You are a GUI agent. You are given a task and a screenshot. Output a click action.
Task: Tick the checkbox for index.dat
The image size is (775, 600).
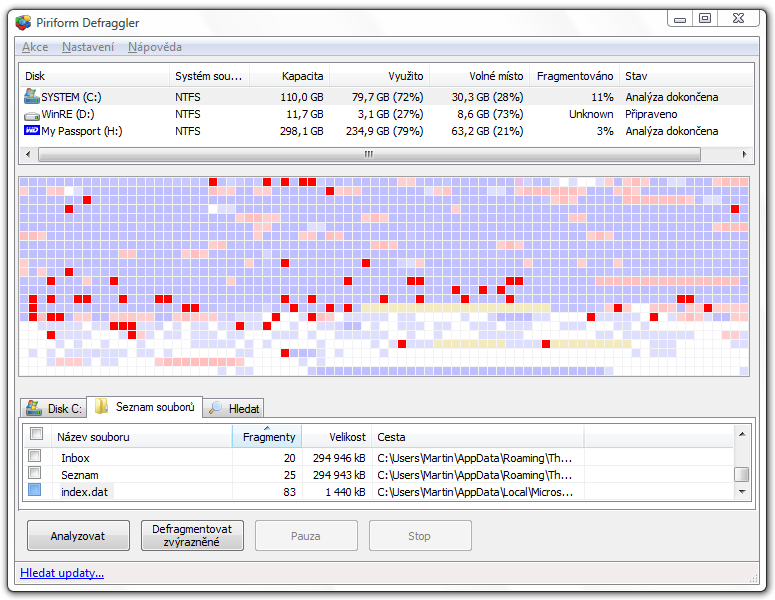35,490
